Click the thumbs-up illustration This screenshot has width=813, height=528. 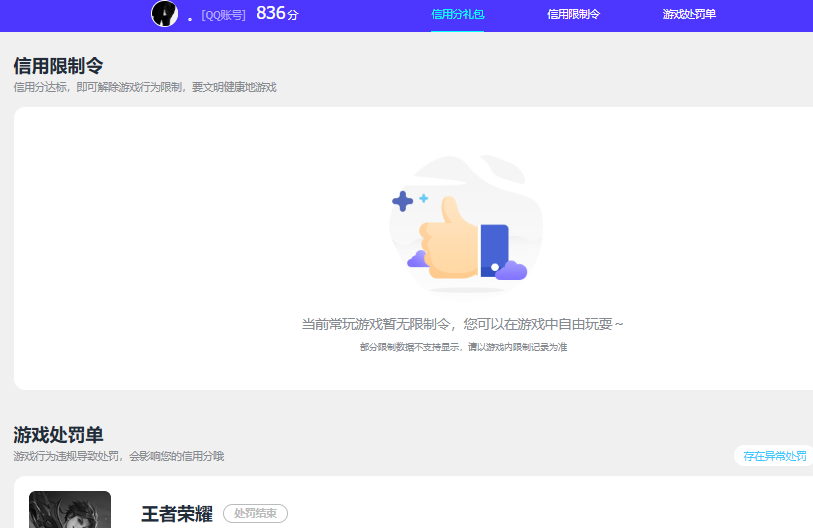pyautogui.click(x=466, y=225)
